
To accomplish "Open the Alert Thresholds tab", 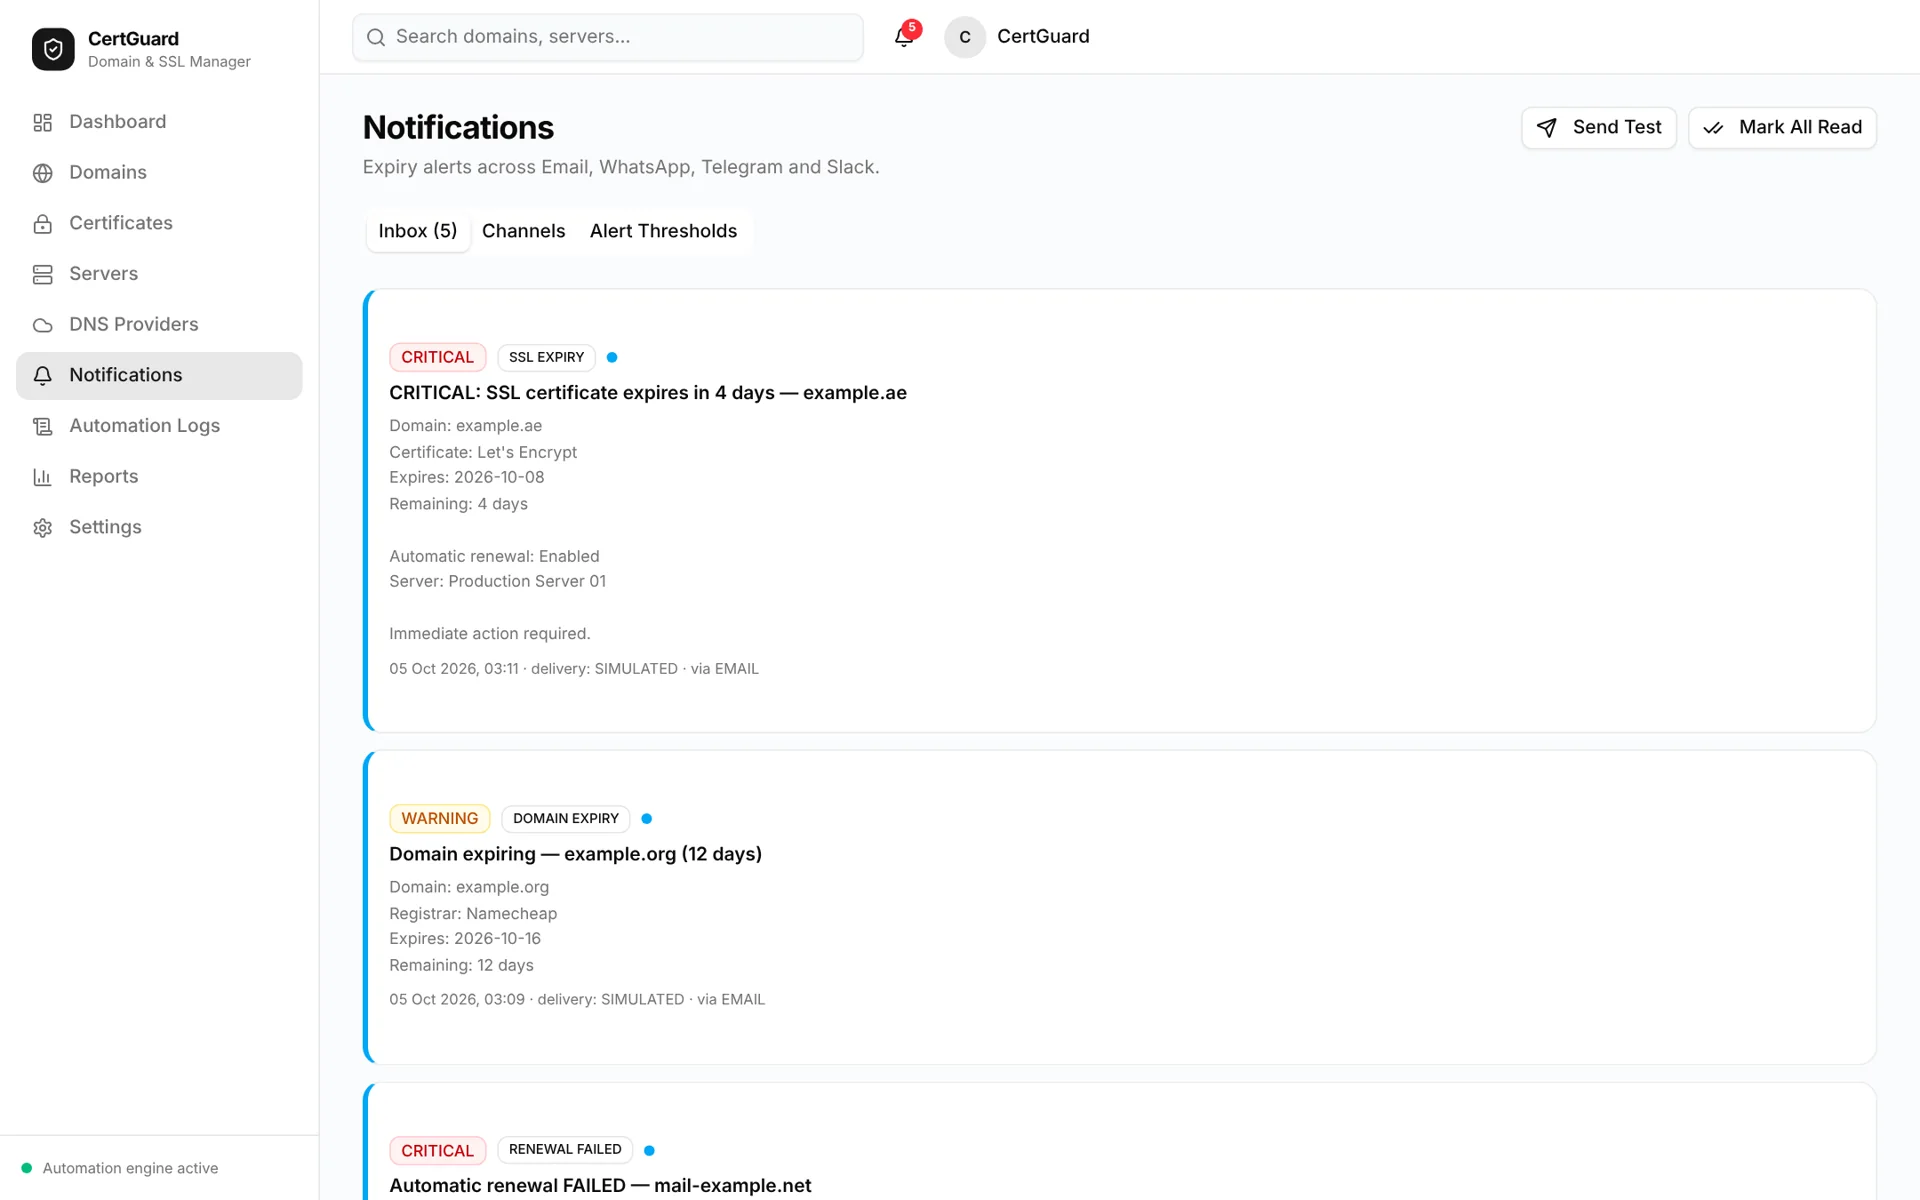I will pyautogui.click(x=663, y=231).
